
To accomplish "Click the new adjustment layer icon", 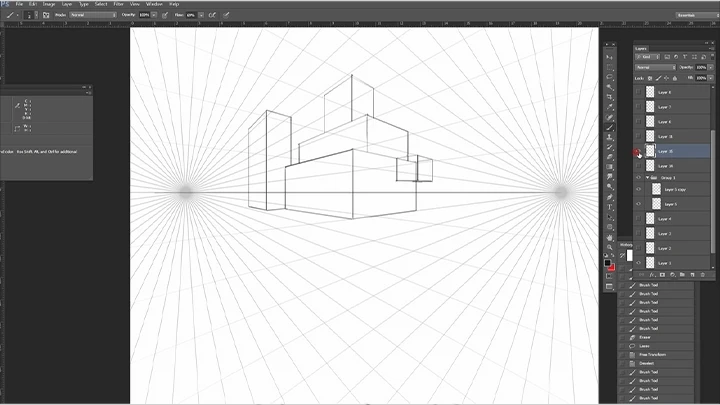I will [x=672, y=275].
